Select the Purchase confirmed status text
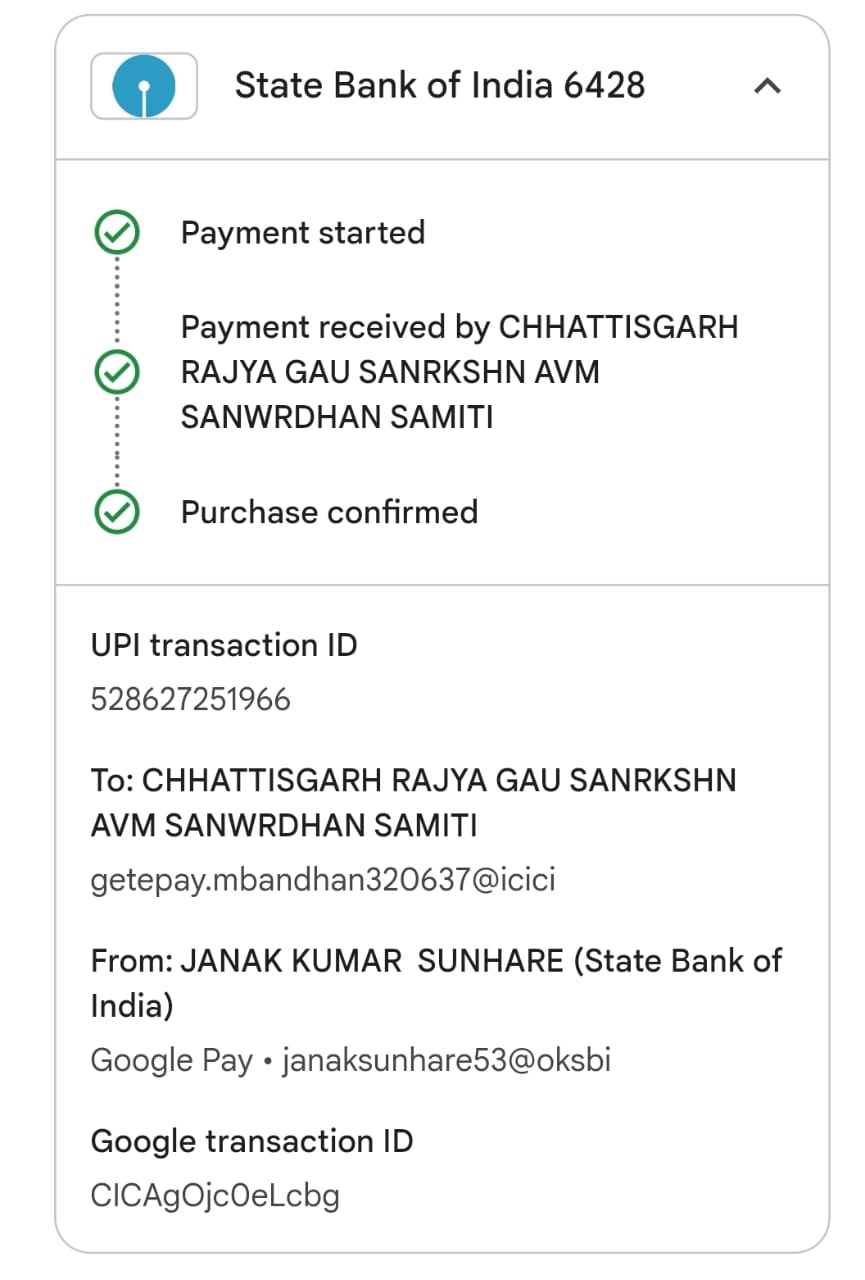The image size is (865, 1280). point(329,512)
